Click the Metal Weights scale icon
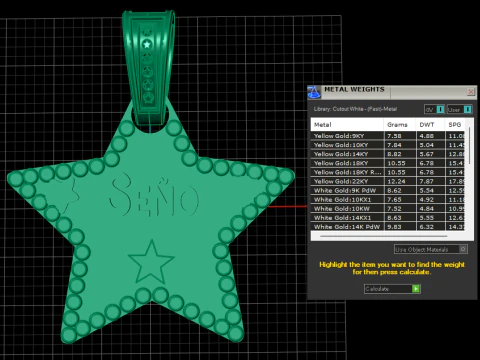The image size is (480, 360). [314, 92]
